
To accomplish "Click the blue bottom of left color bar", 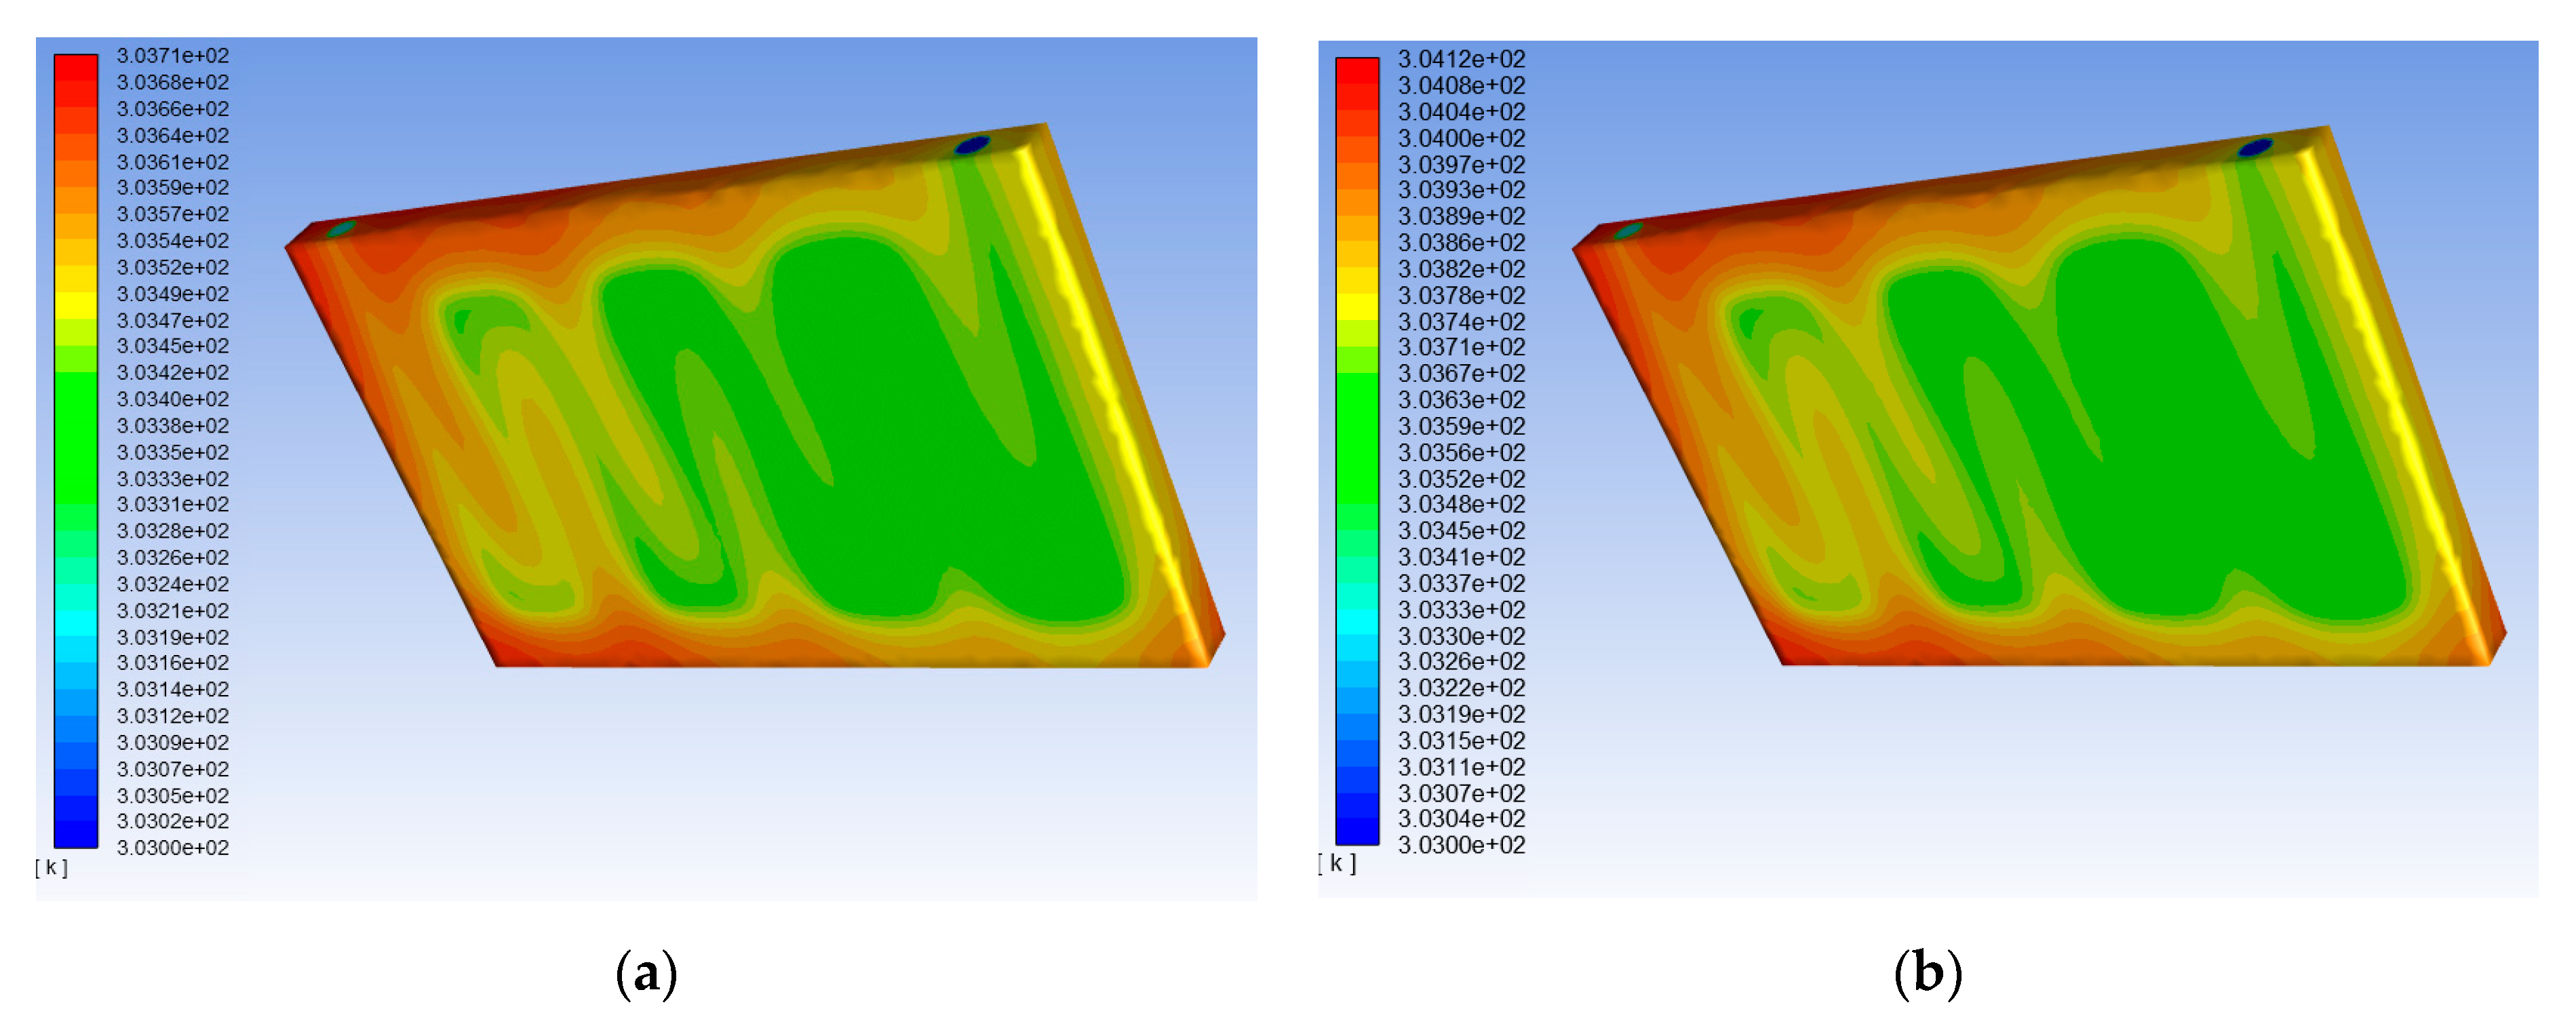I will click(76, 834).
